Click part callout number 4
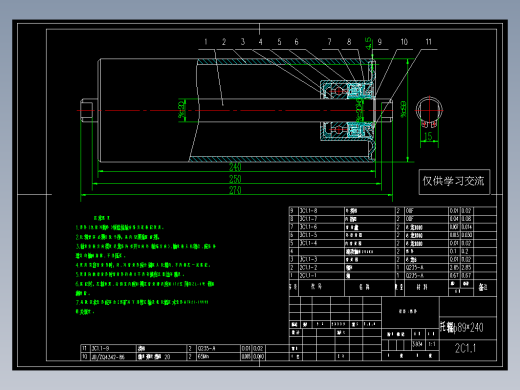The width and height of the screenshot is (520, 390). click(x=261, y=42)
